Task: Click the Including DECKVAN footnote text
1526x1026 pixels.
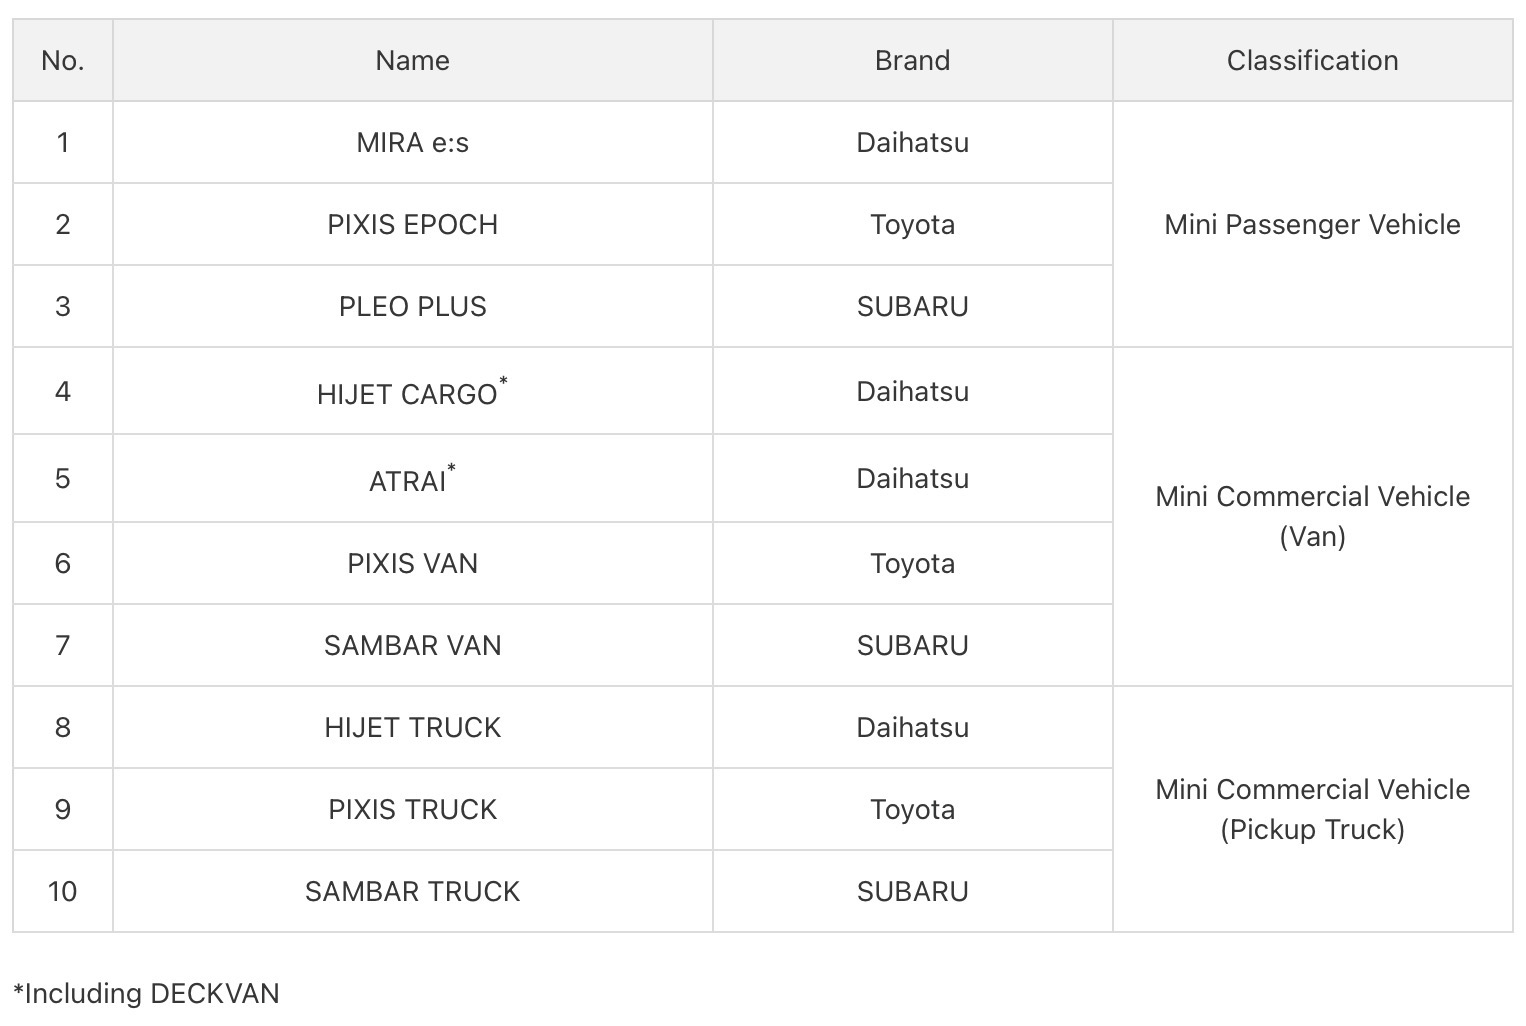Action: click(x=146, y=993)
